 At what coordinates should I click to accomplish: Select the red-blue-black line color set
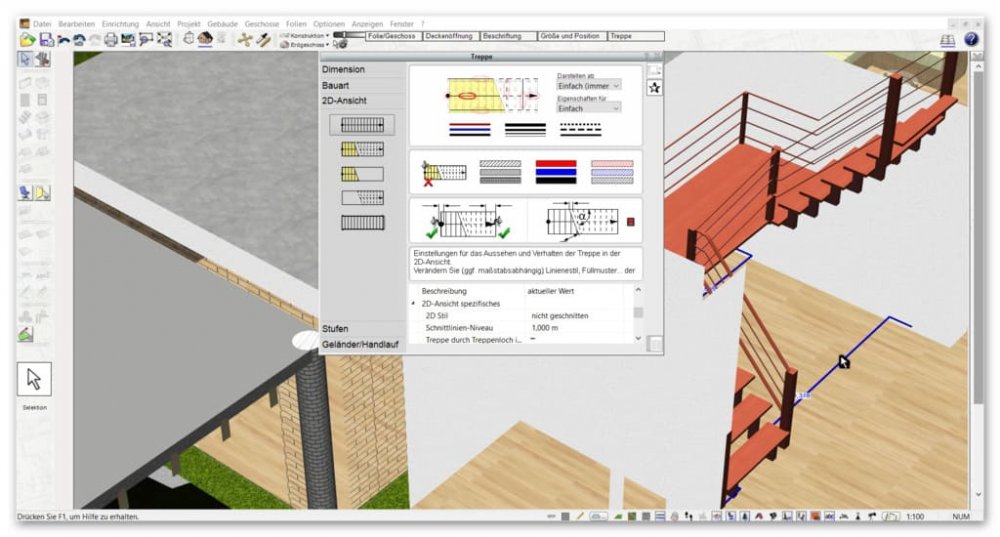(469, 130)
